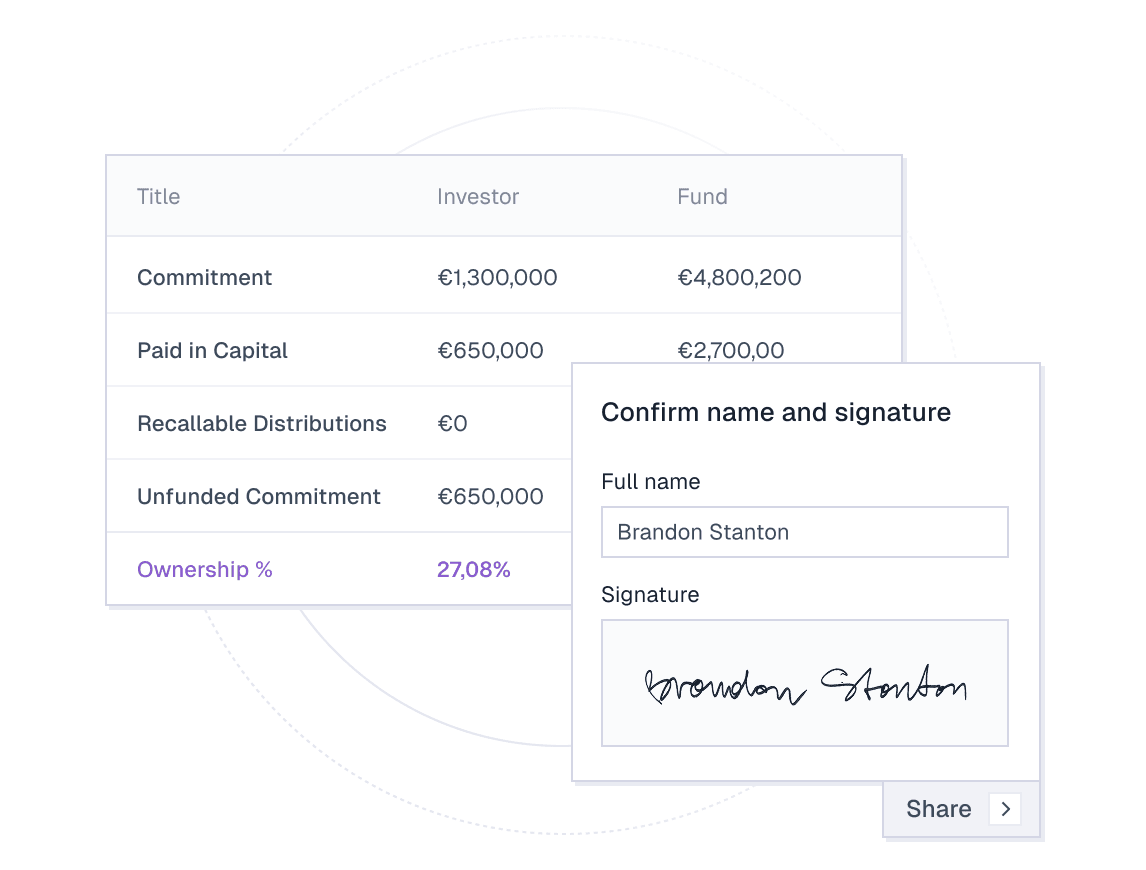Select the Commitment row label
The image size is (1146, 870).
(x=204, y=278)
